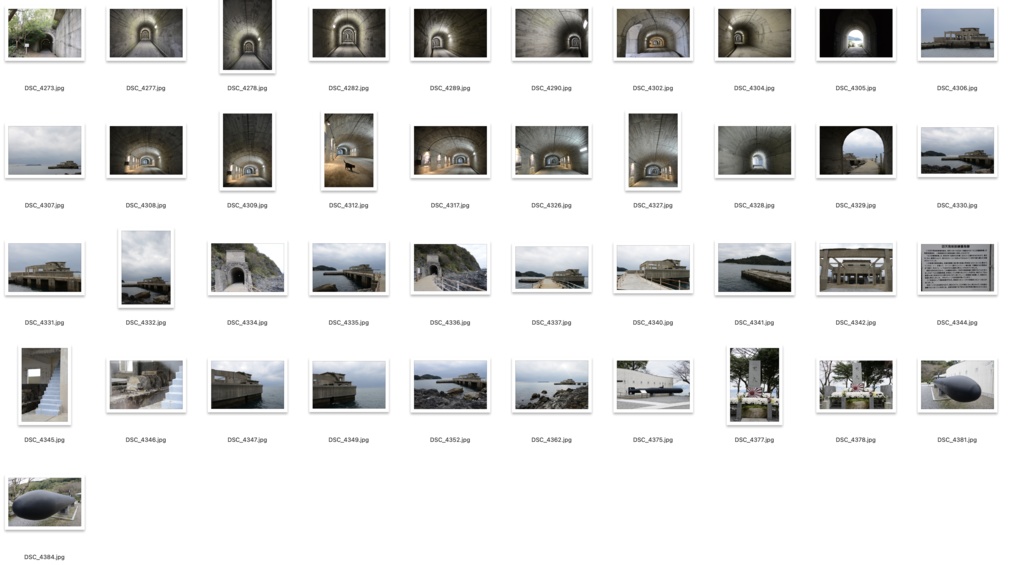
Task: Select the DSC_4352.jpg rocky shore thumbnail
Action: (450, 385)
